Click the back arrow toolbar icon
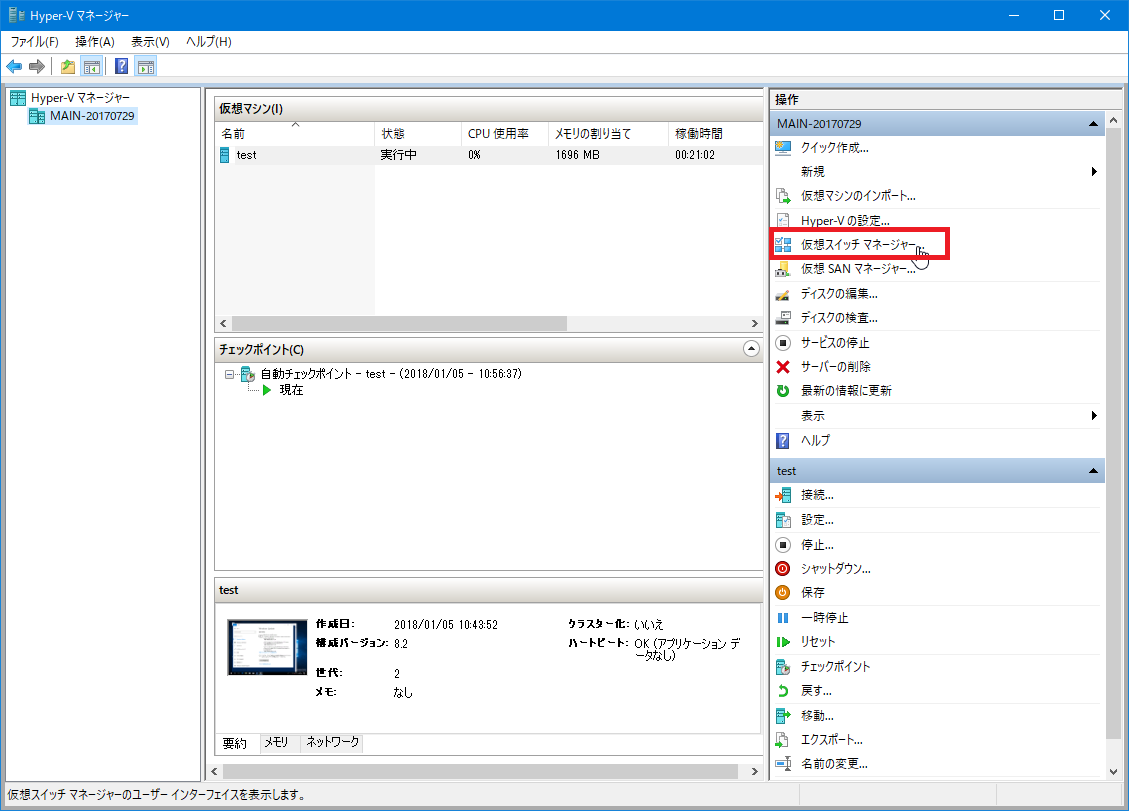Viewport: 1129px width, 811px height. pos(14,67)
